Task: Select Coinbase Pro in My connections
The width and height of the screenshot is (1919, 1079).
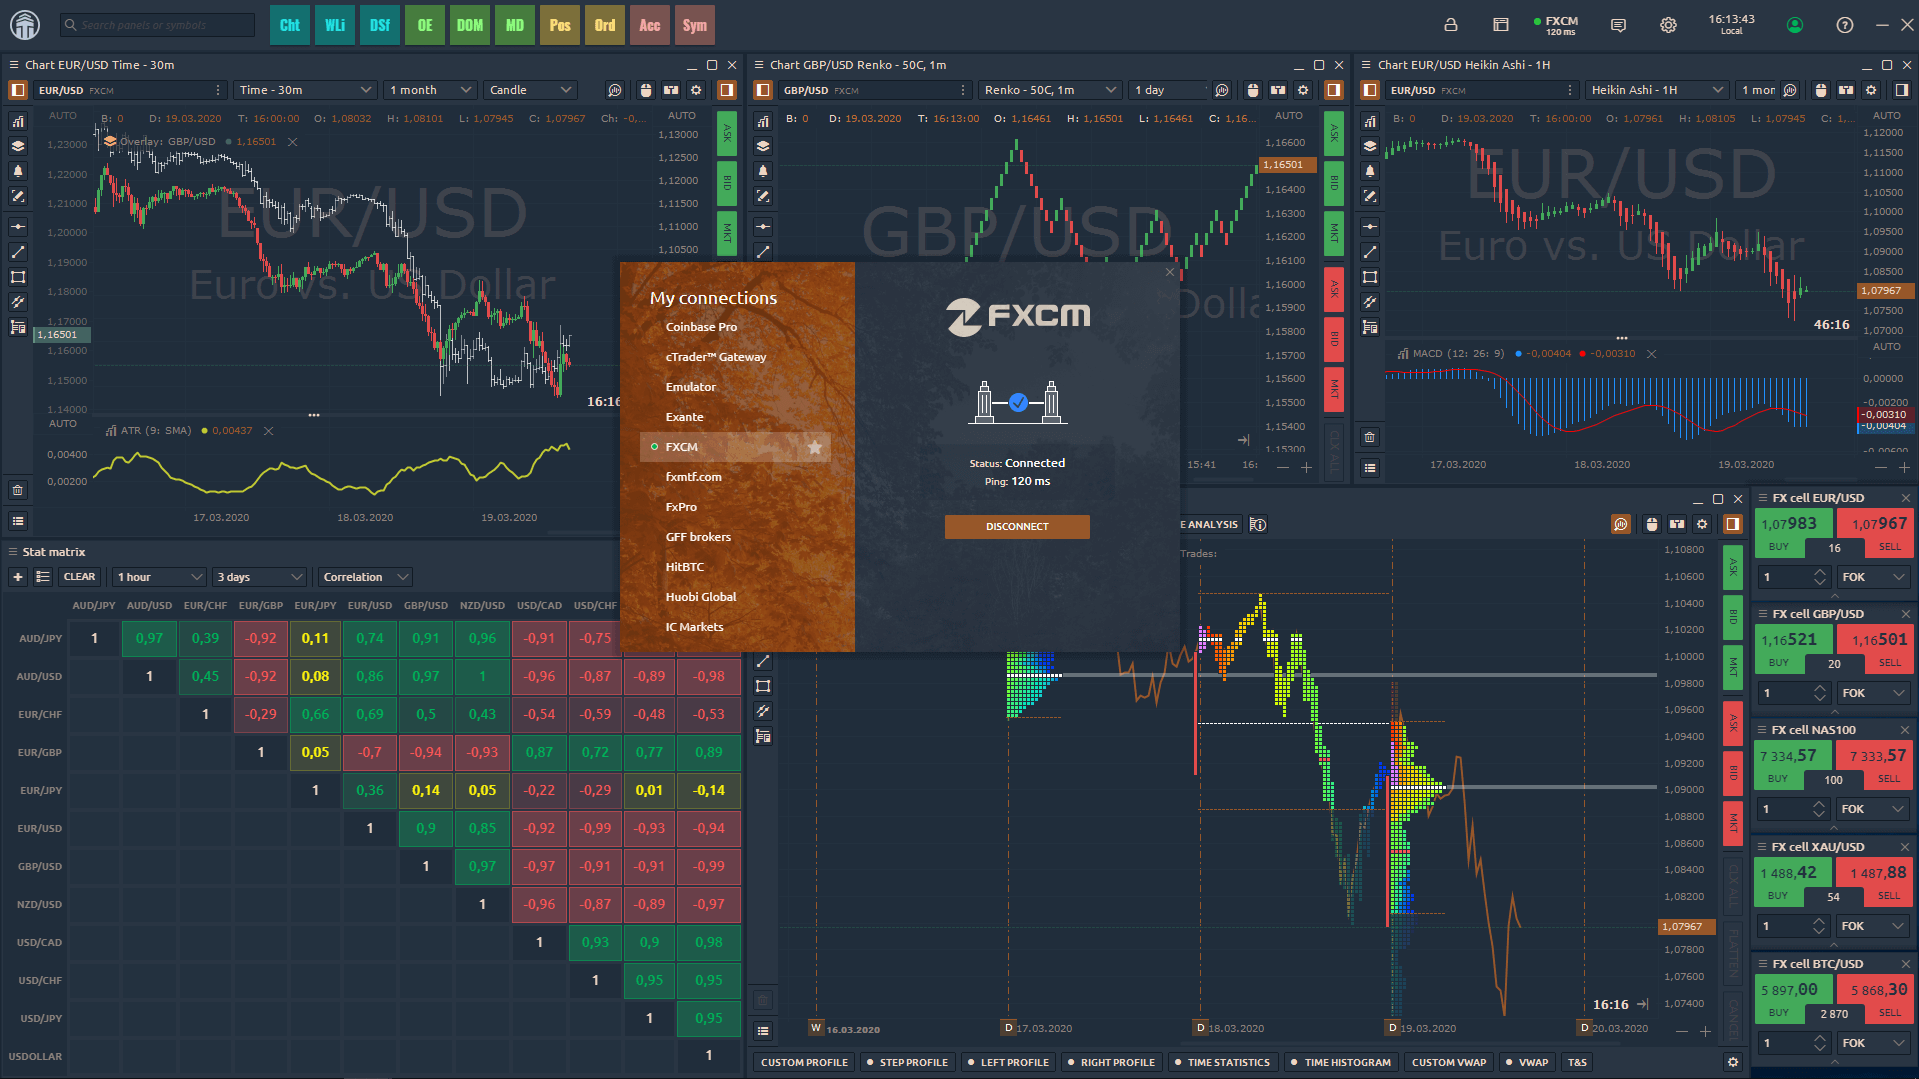Action: 701,327
